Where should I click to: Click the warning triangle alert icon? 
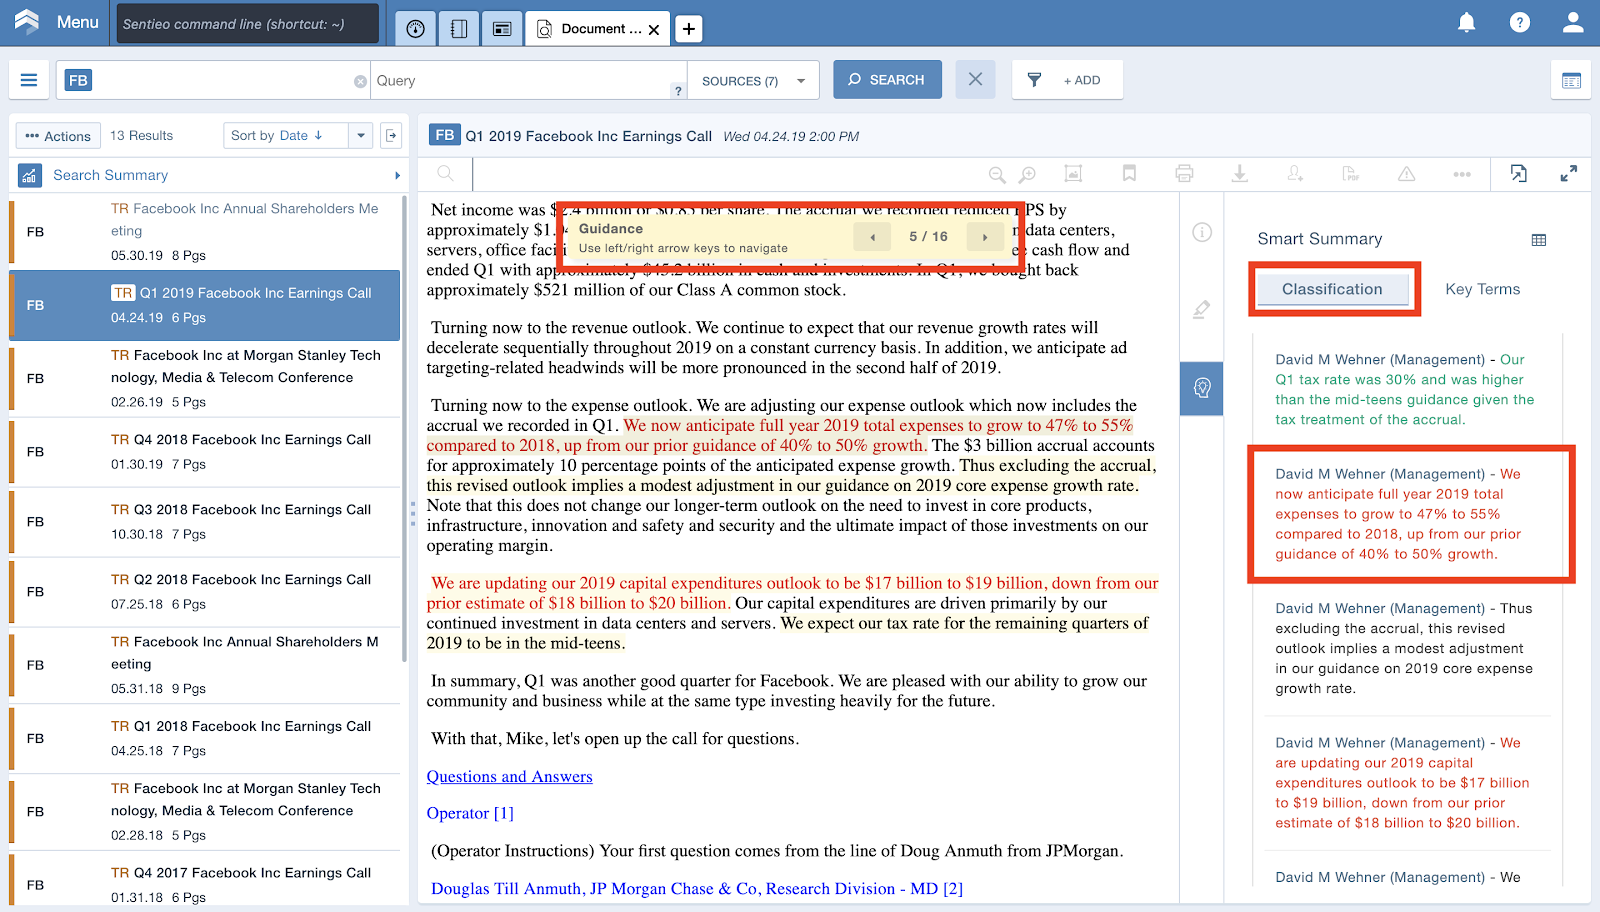(x=1407, y=174)
